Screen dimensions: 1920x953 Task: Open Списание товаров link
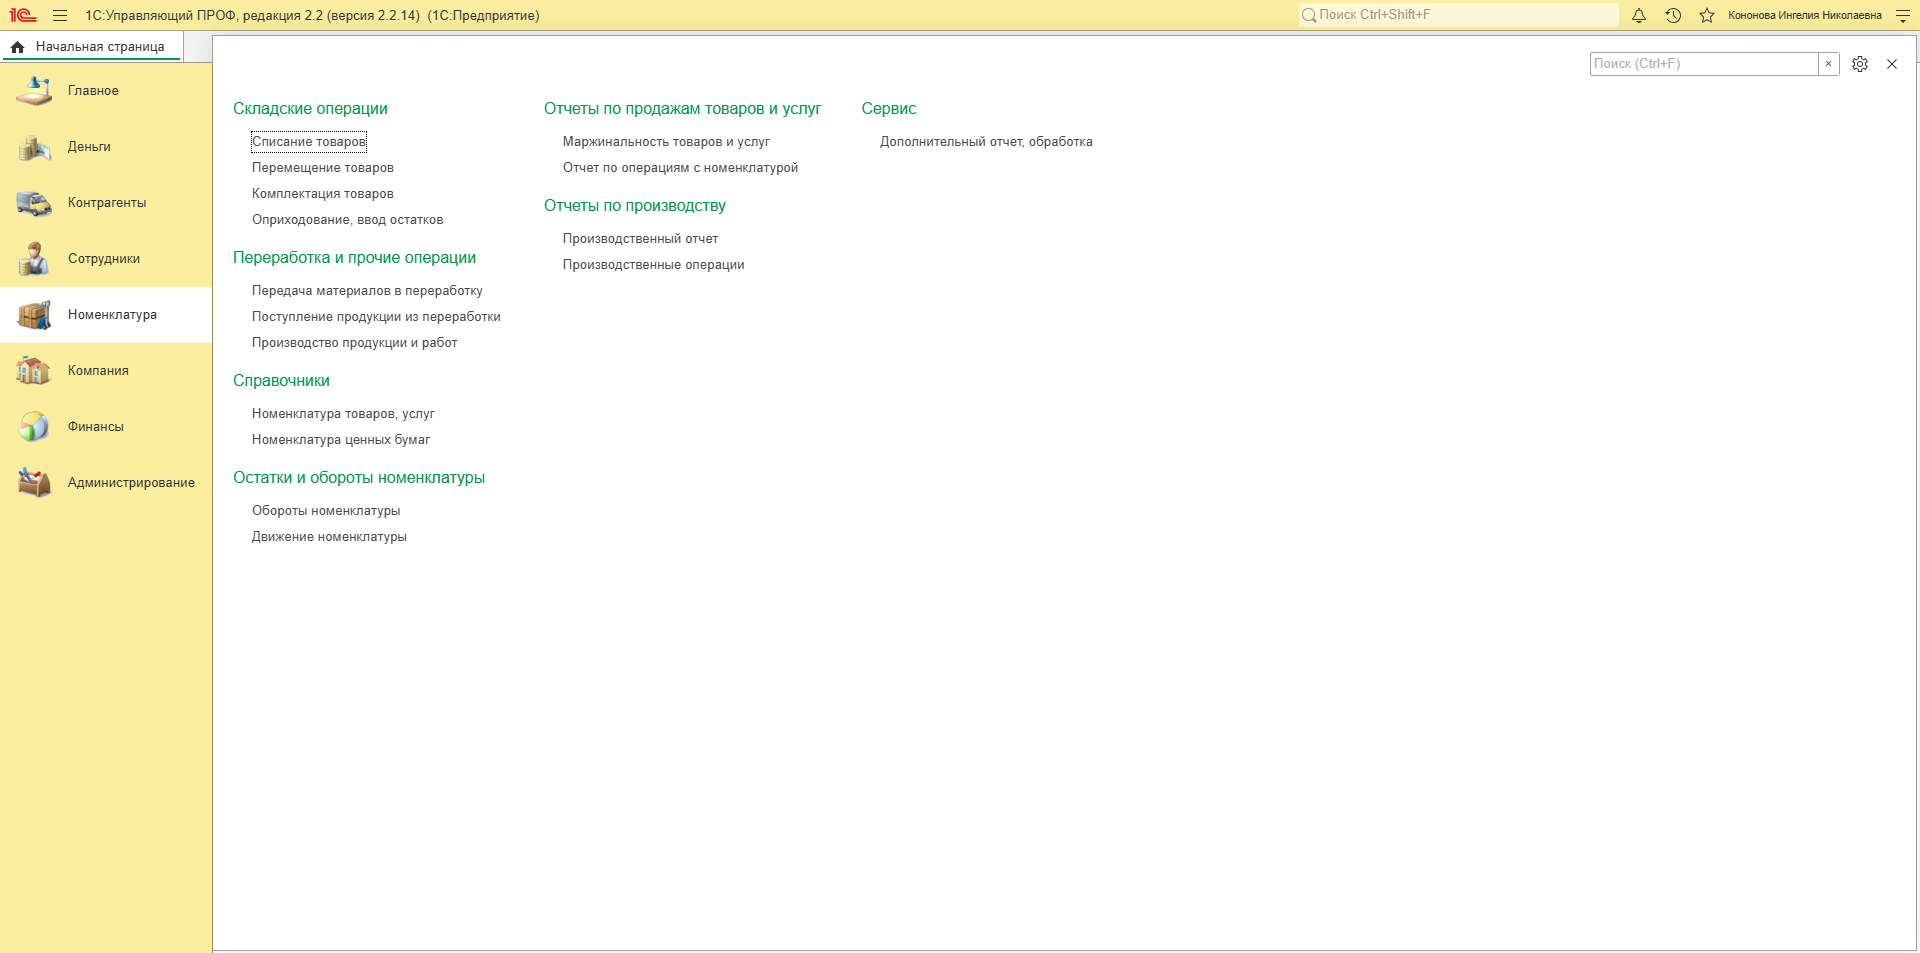[309, 142]
